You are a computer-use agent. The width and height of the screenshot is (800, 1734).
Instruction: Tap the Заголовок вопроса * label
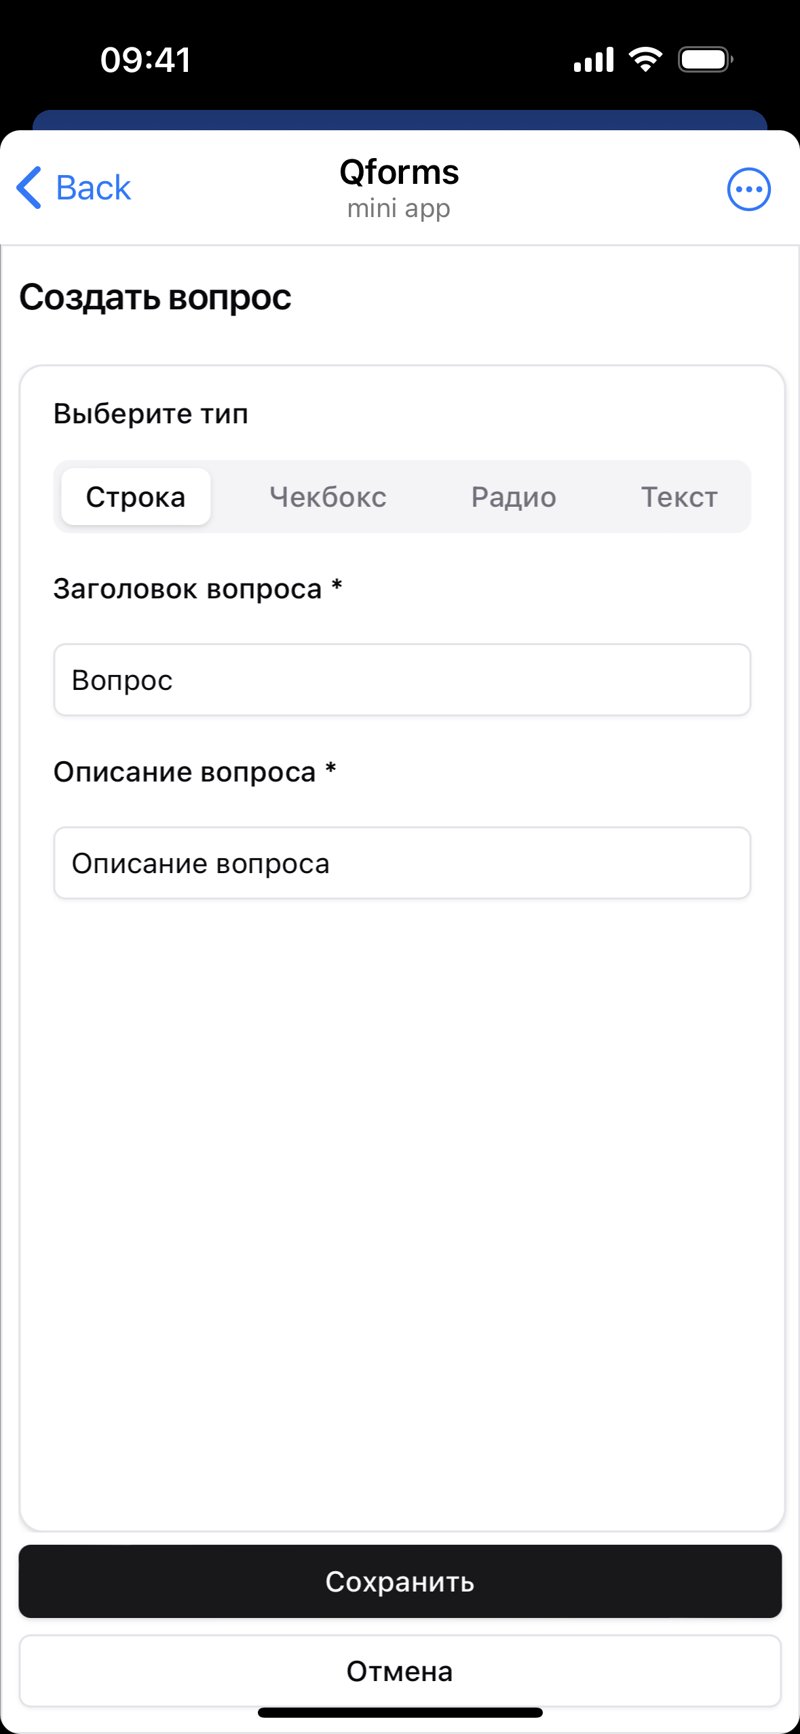[x=198, y=589]
